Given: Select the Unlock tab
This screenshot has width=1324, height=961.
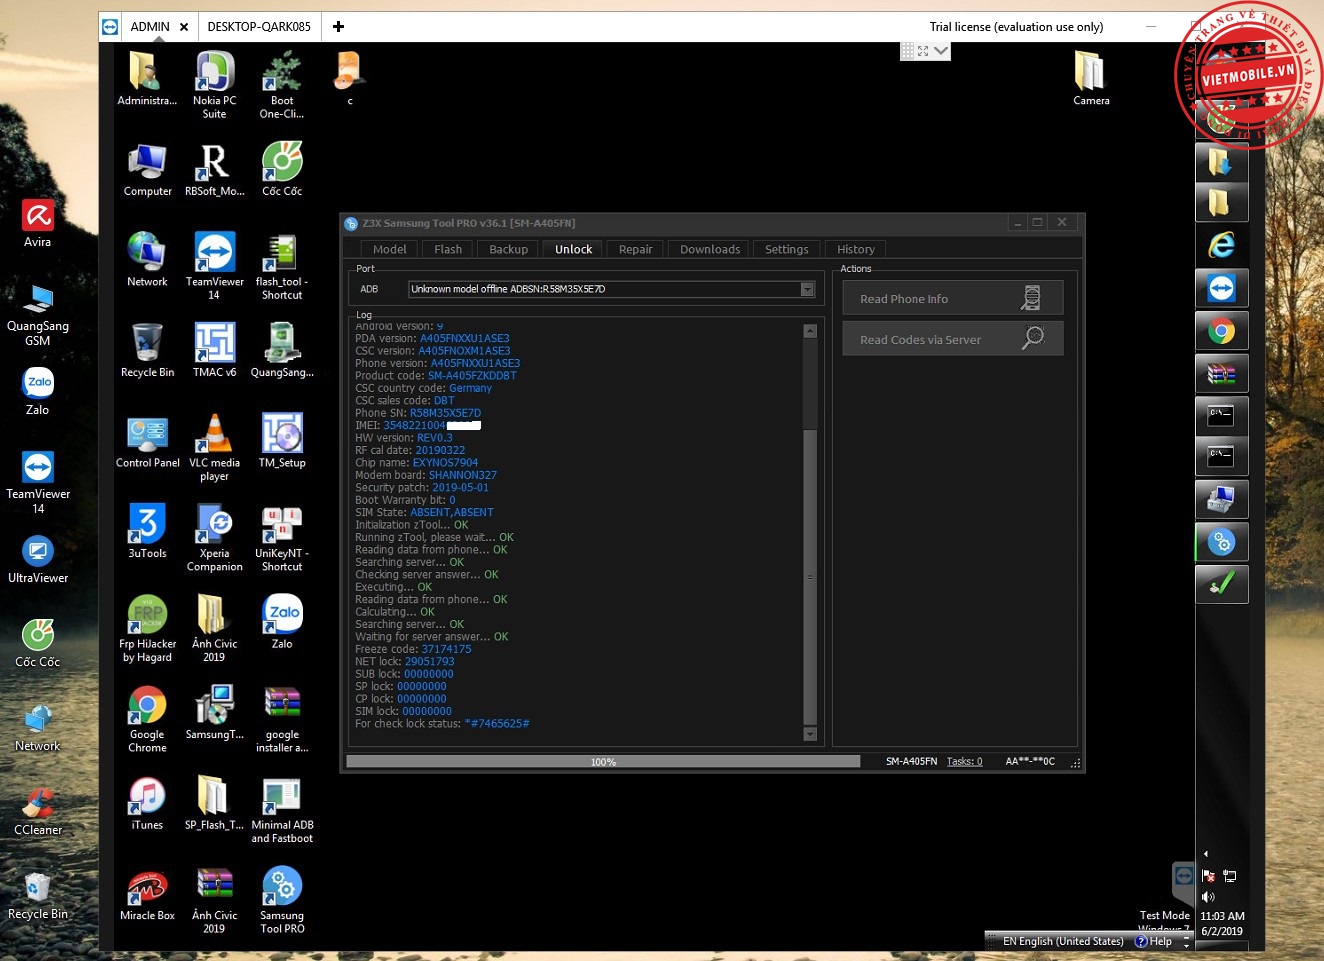Looking at the screenshot, I should pyautogui.click(x=573, y=249).
